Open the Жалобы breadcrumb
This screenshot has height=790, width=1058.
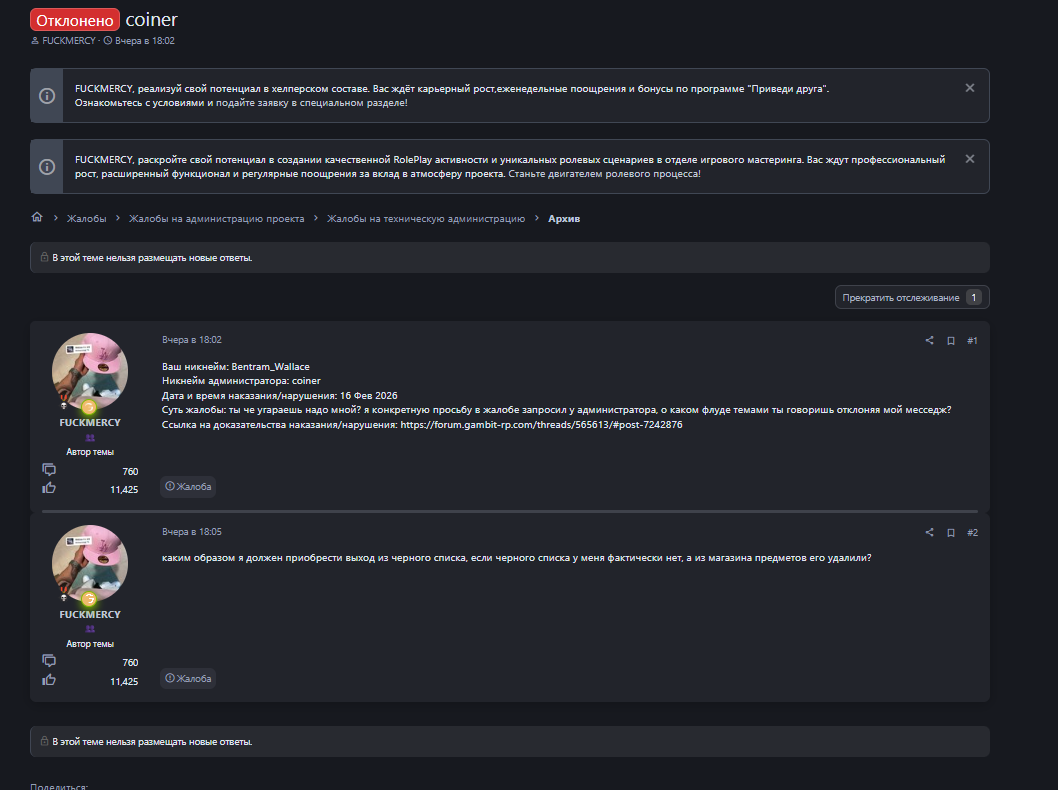tap(86, 218)
